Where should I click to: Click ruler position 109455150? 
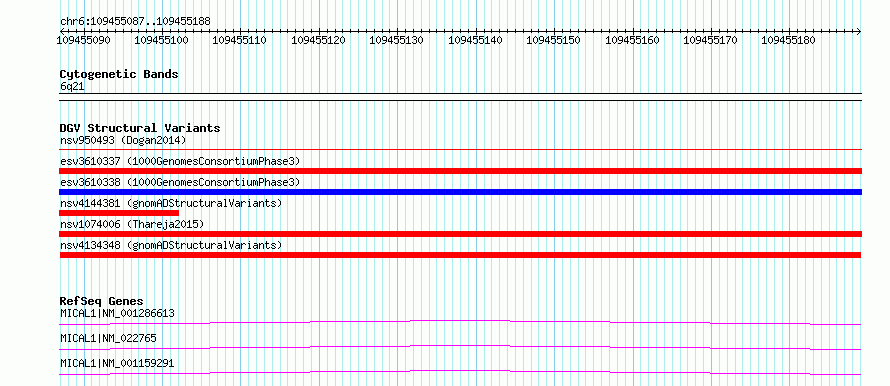point(553,40)
